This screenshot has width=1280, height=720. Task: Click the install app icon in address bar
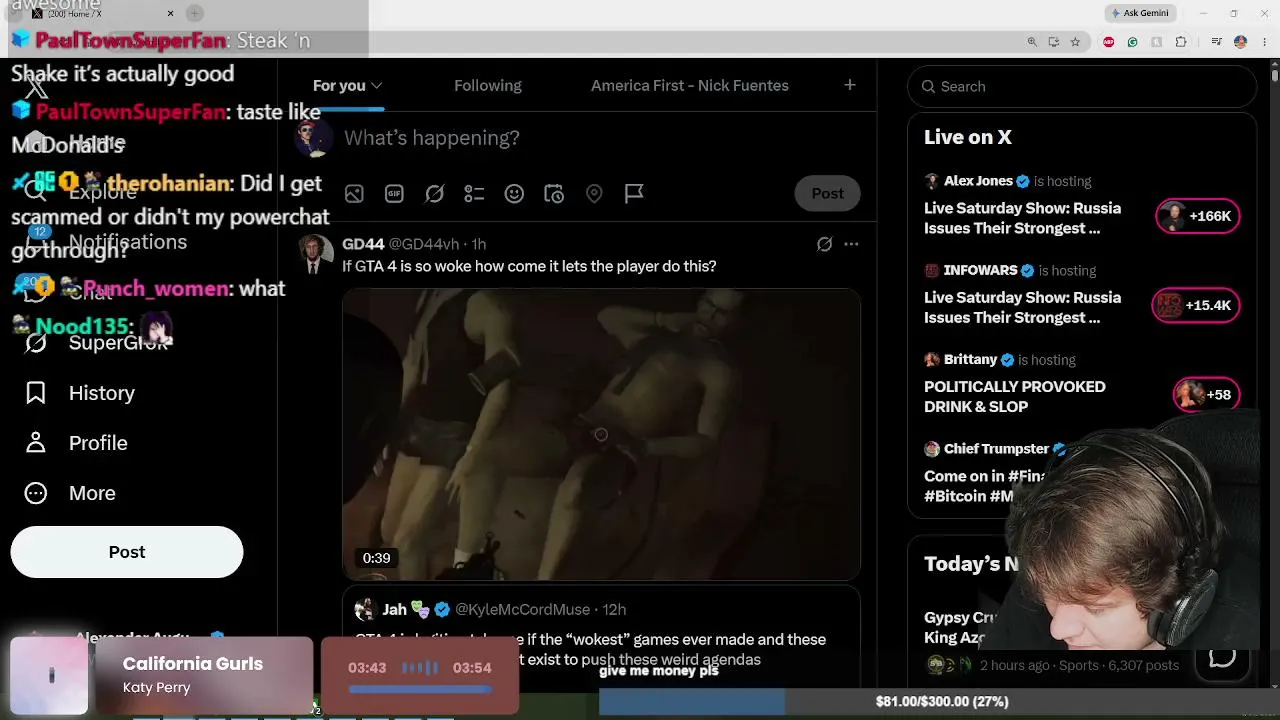pos(1054,42)
